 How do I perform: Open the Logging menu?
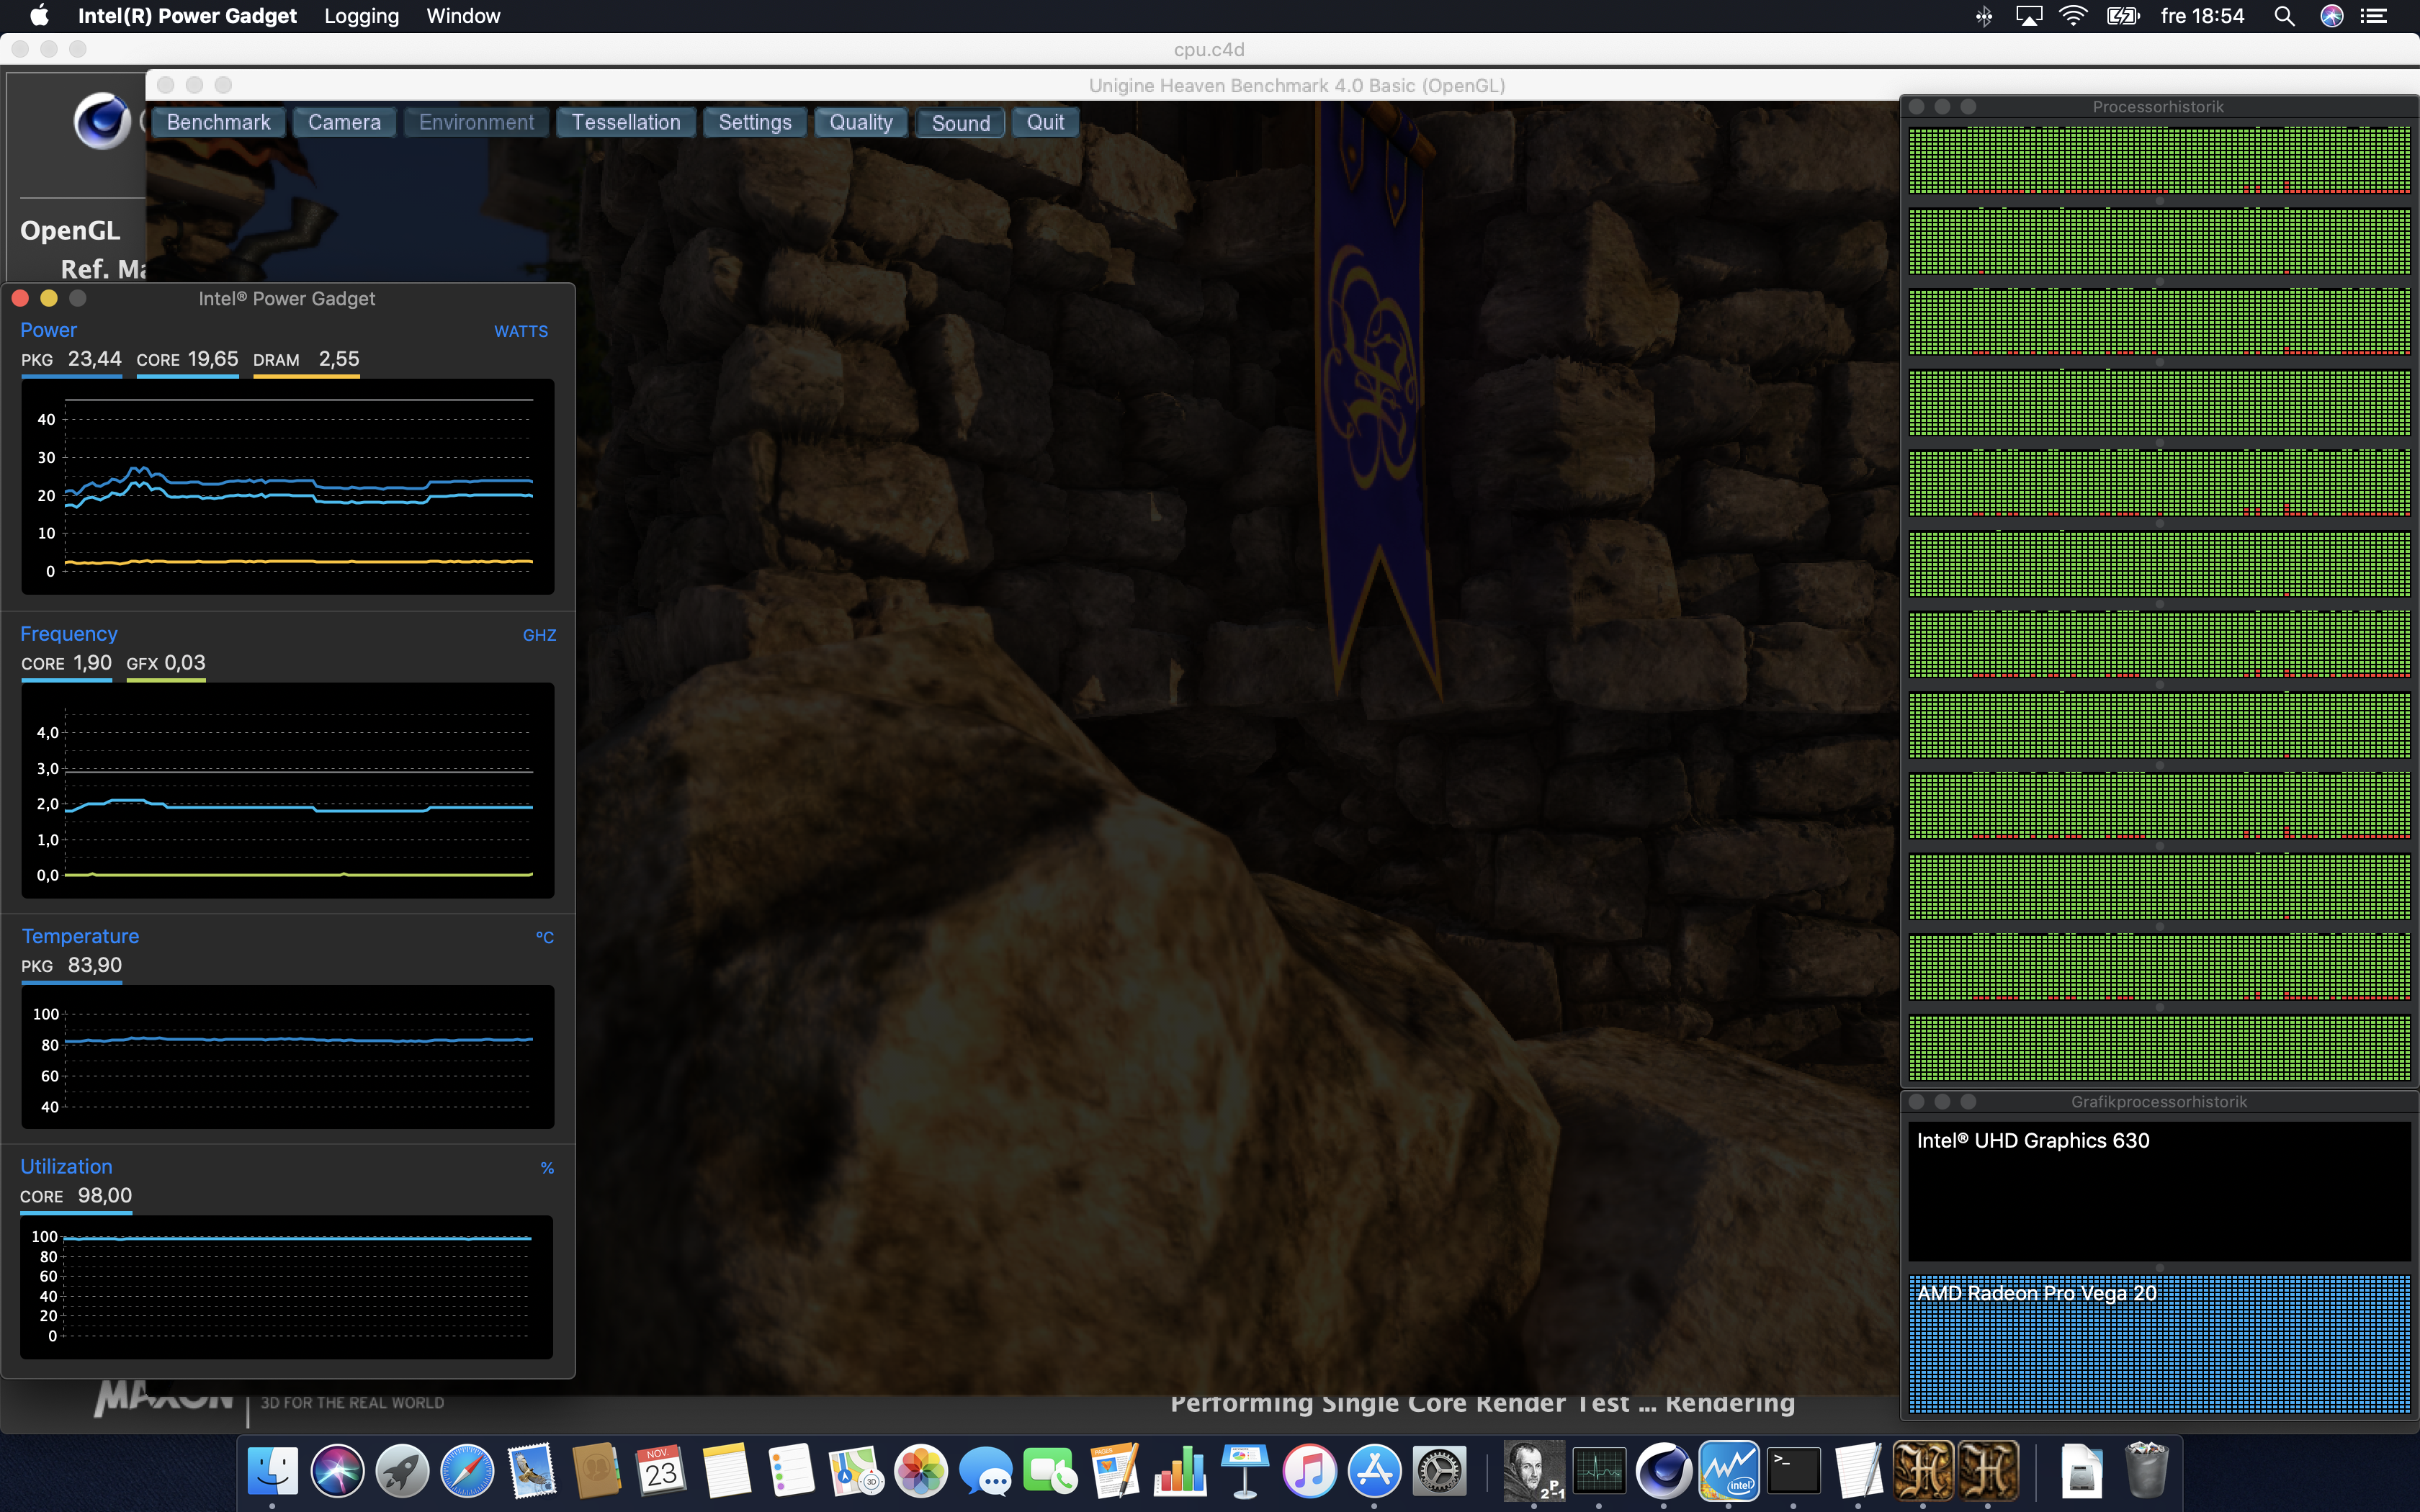361,16
